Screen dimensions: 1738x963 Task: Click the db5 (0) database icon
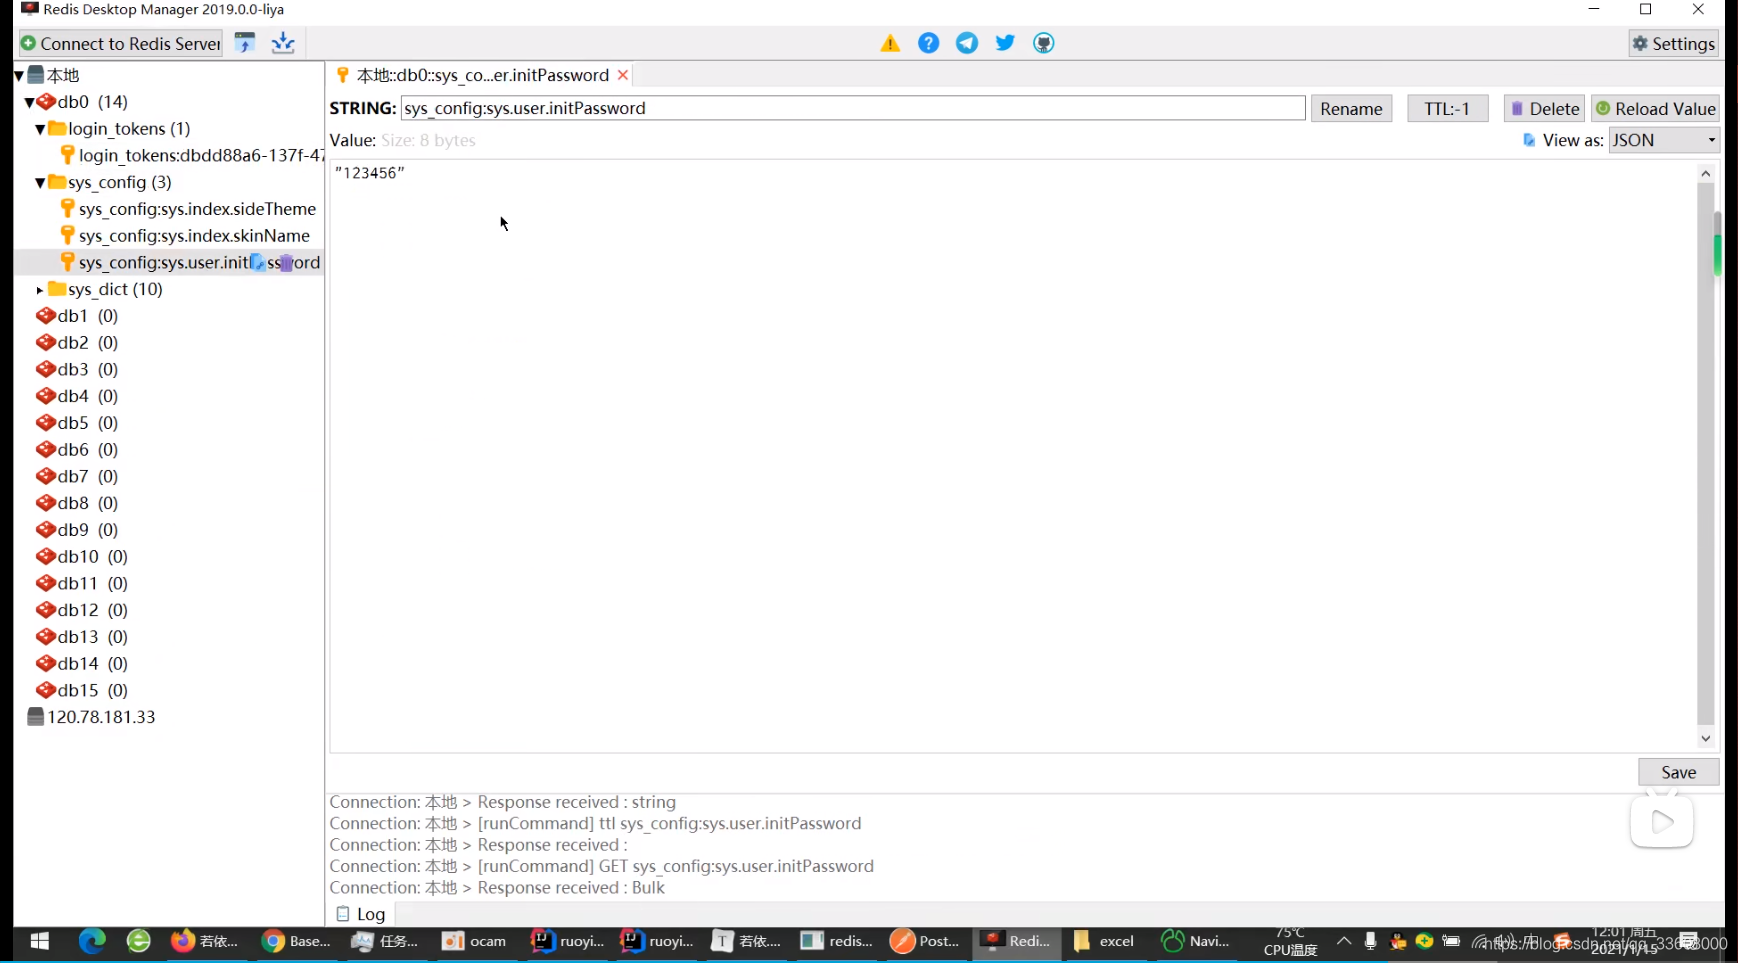click(46, 423)
